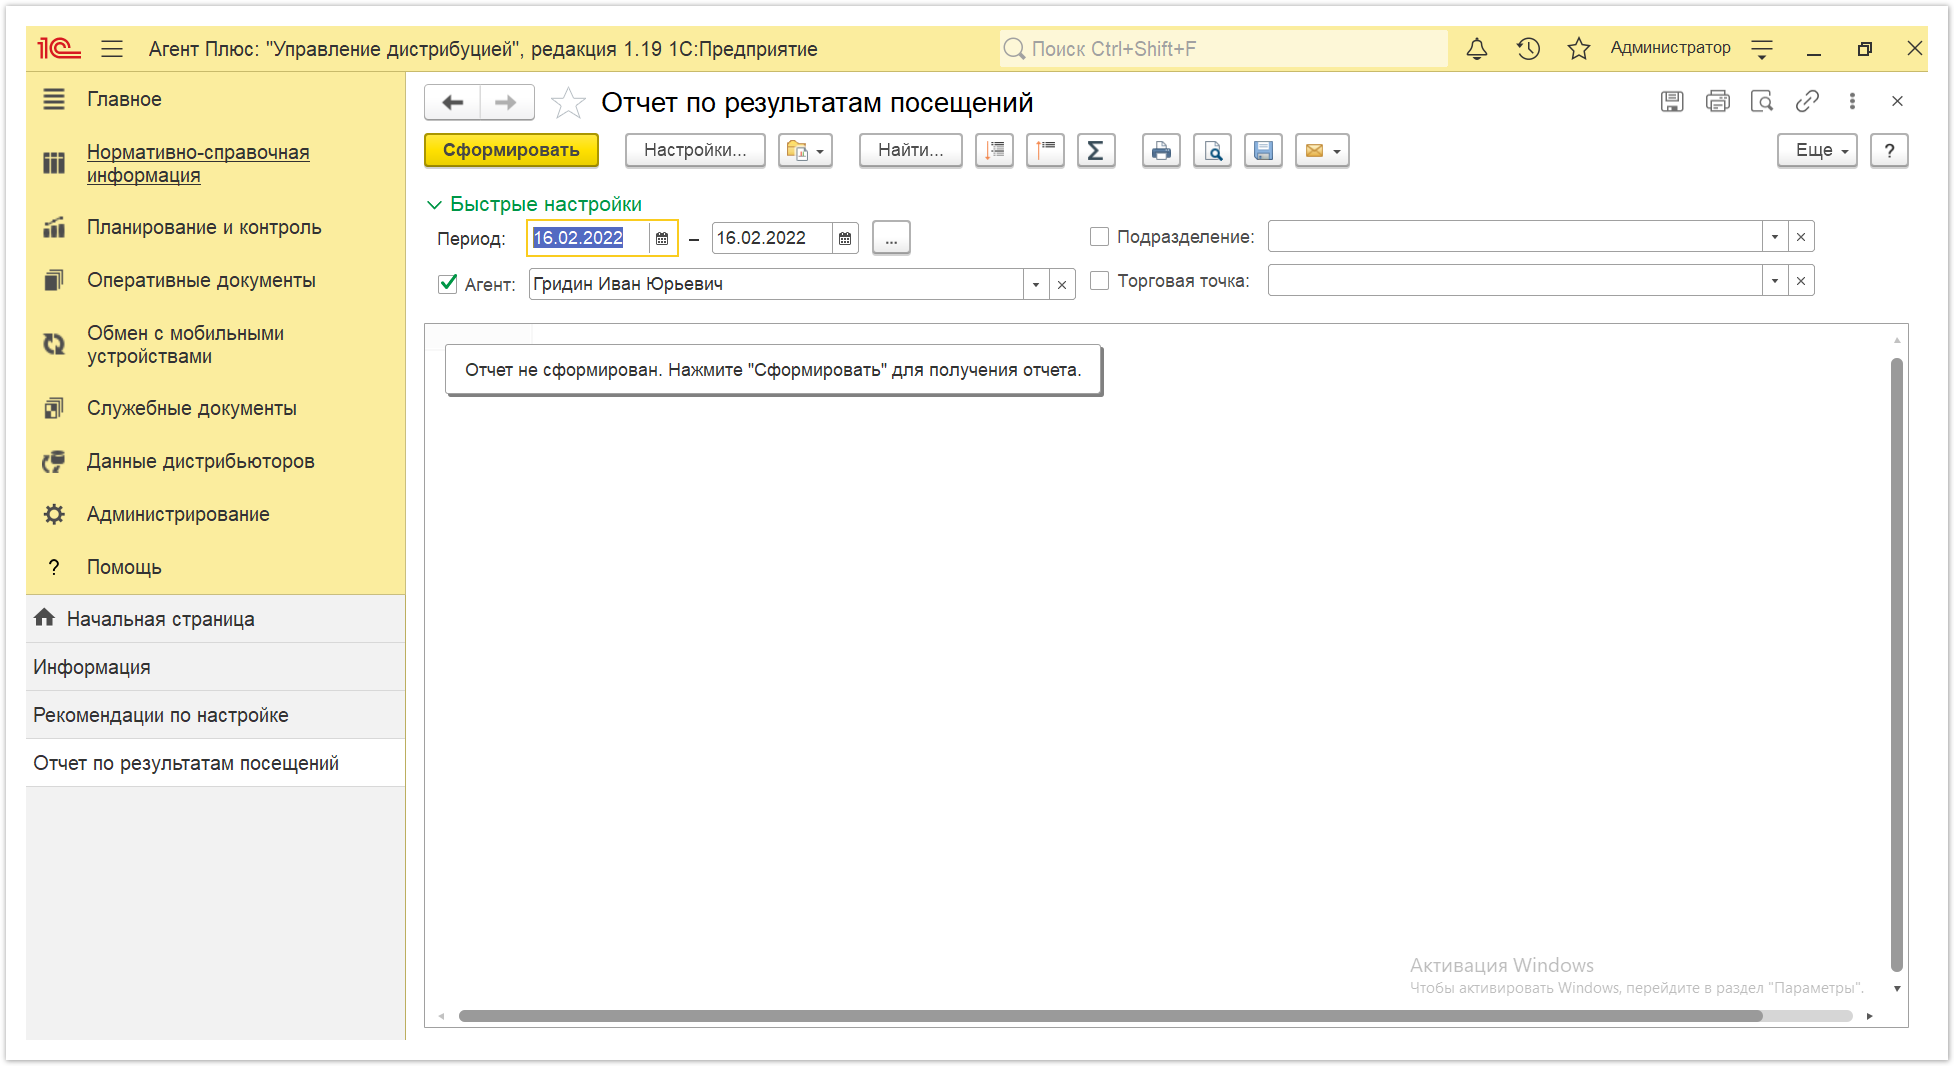
Task: Click the Администратор user name
Action: pyautogui.click(x=1670, y=48)
